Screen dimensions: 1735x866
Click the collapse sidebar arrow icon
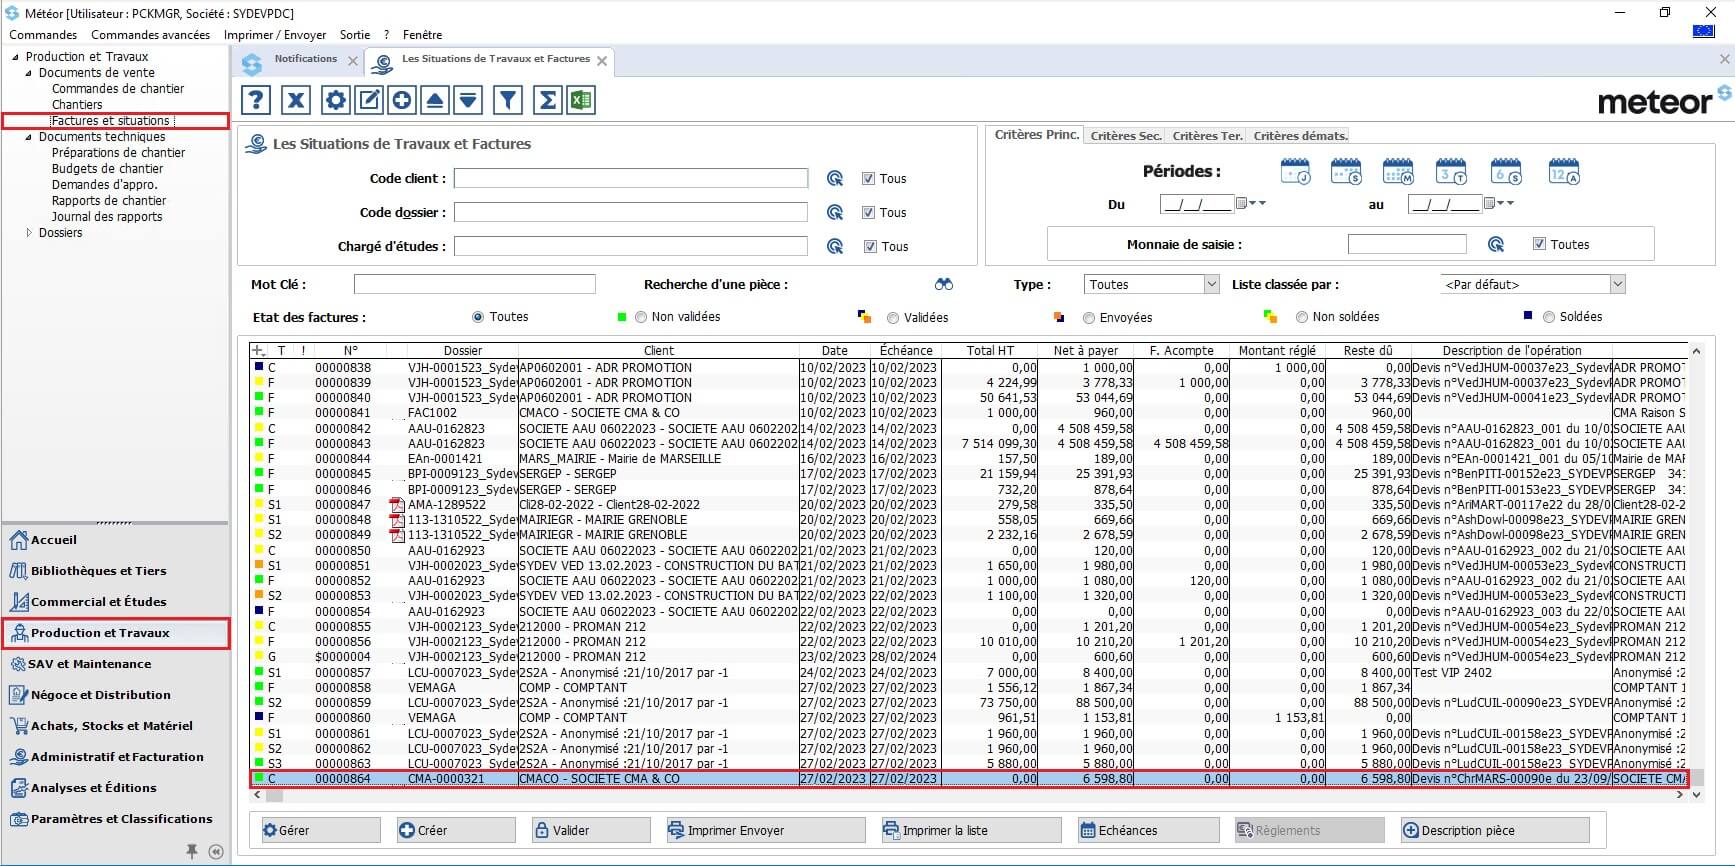pos(216,852)
